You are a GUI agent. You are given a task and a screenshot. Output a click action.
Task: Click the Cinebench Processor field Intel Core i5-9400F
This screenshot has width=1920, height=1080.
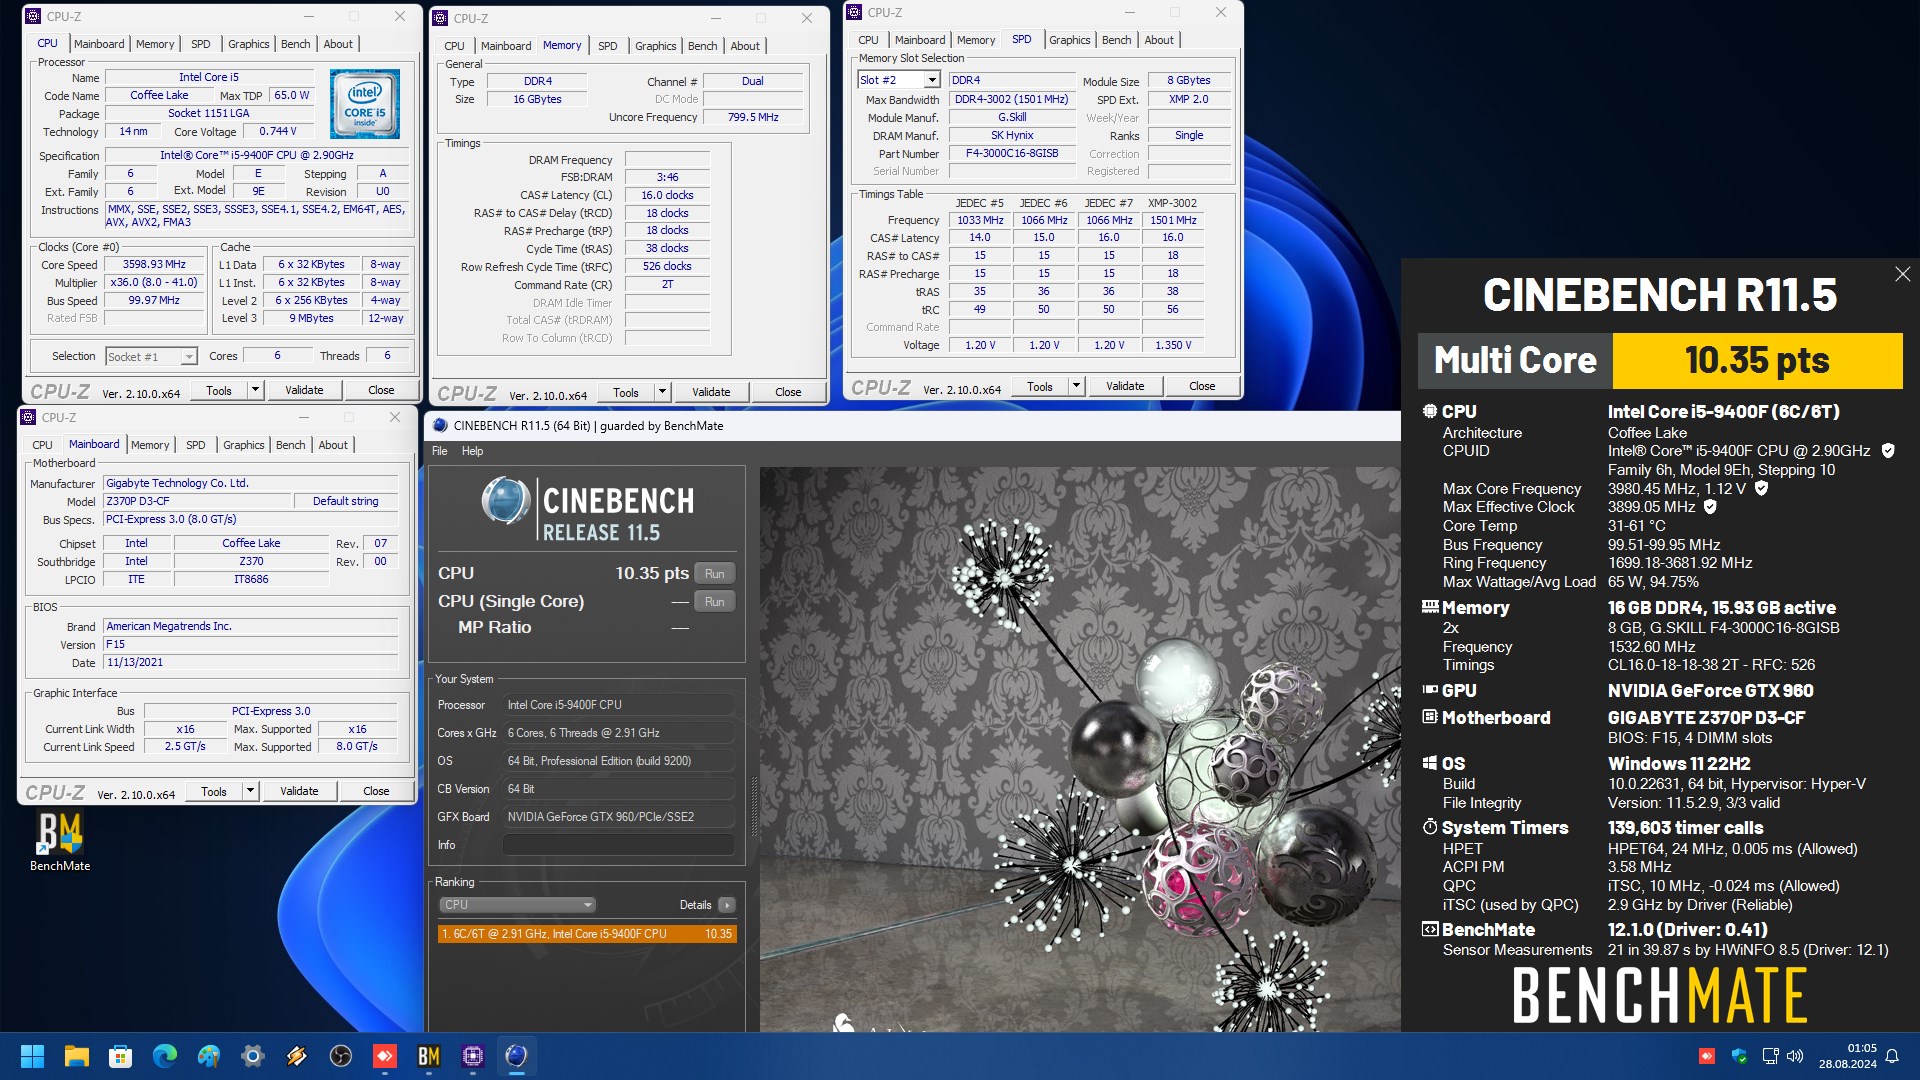[x=618, y=705]
